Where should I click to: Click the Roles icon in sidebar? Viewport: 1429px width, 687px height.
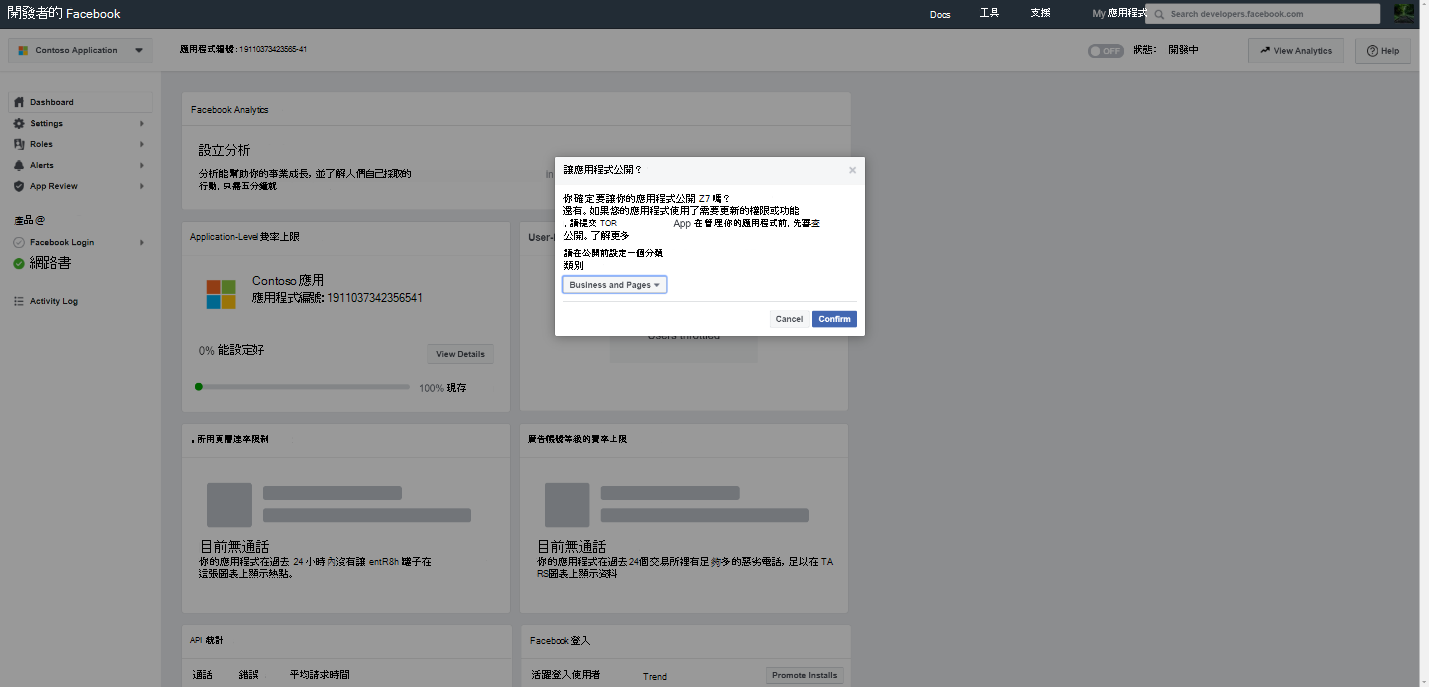pyautogui.click(x=19, y=144)
